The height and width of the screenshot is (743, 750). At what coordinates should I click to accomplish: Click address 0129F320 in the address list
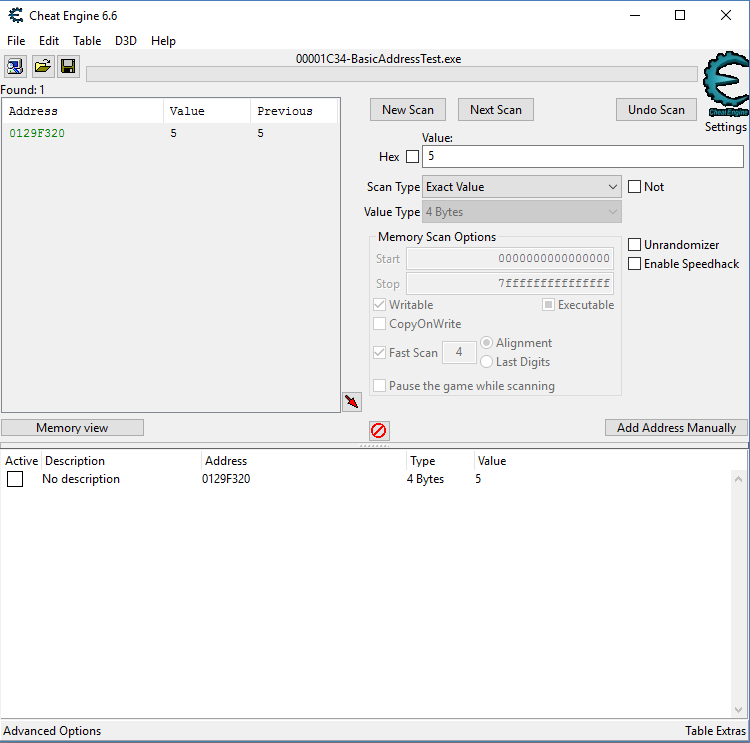click(226, 479)
